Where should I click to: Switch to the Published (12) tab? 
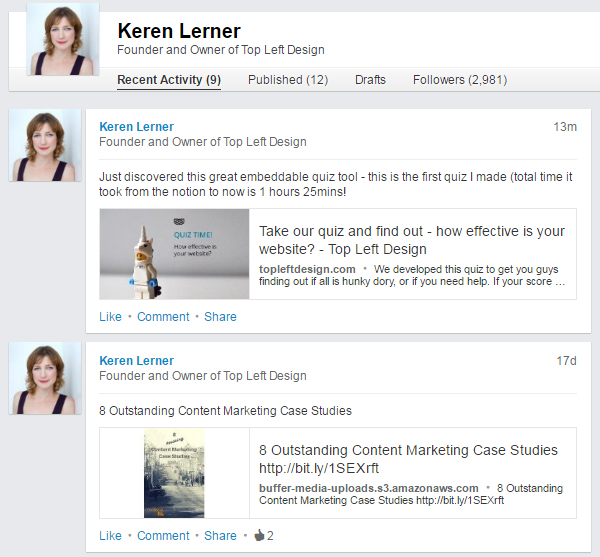288,80
